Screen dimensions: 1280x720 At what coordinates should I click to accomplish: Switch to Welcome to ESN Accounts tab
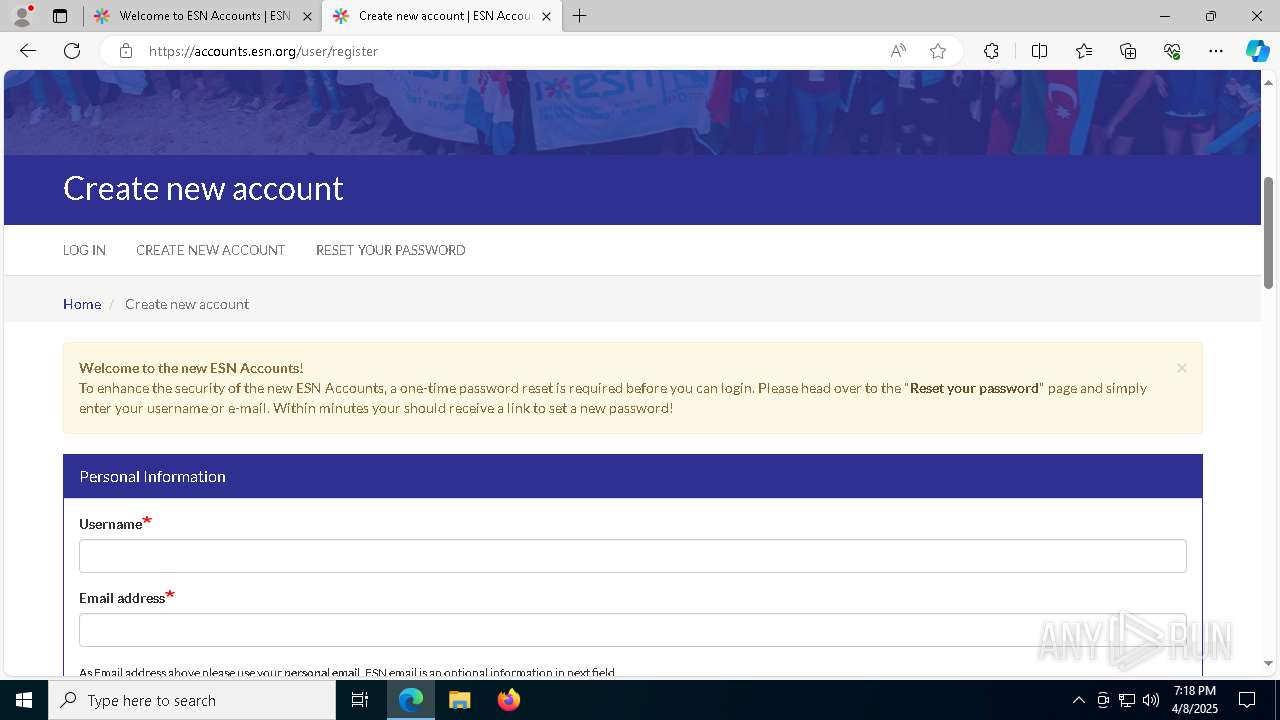[204, 16]
